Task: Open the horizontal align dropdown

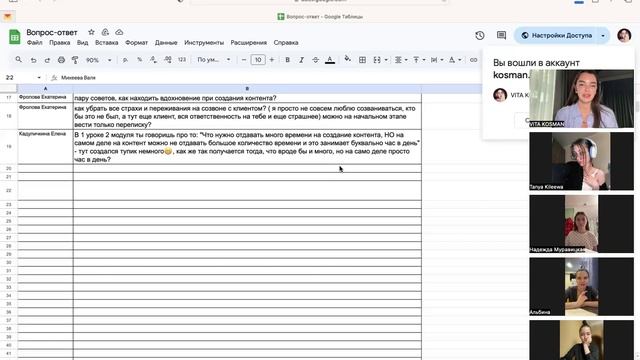Action: click(x=401, y=60)
